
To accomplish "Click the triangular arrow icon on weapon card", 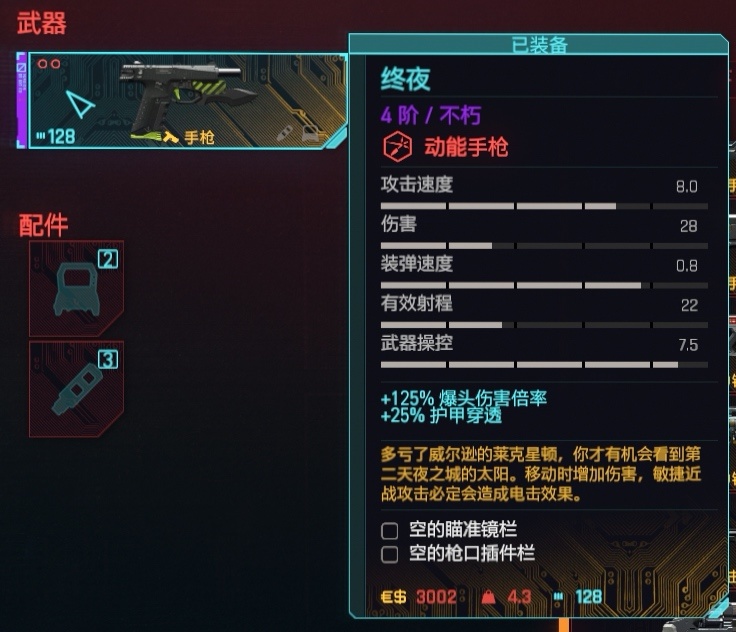I will [x=80, y=103].
